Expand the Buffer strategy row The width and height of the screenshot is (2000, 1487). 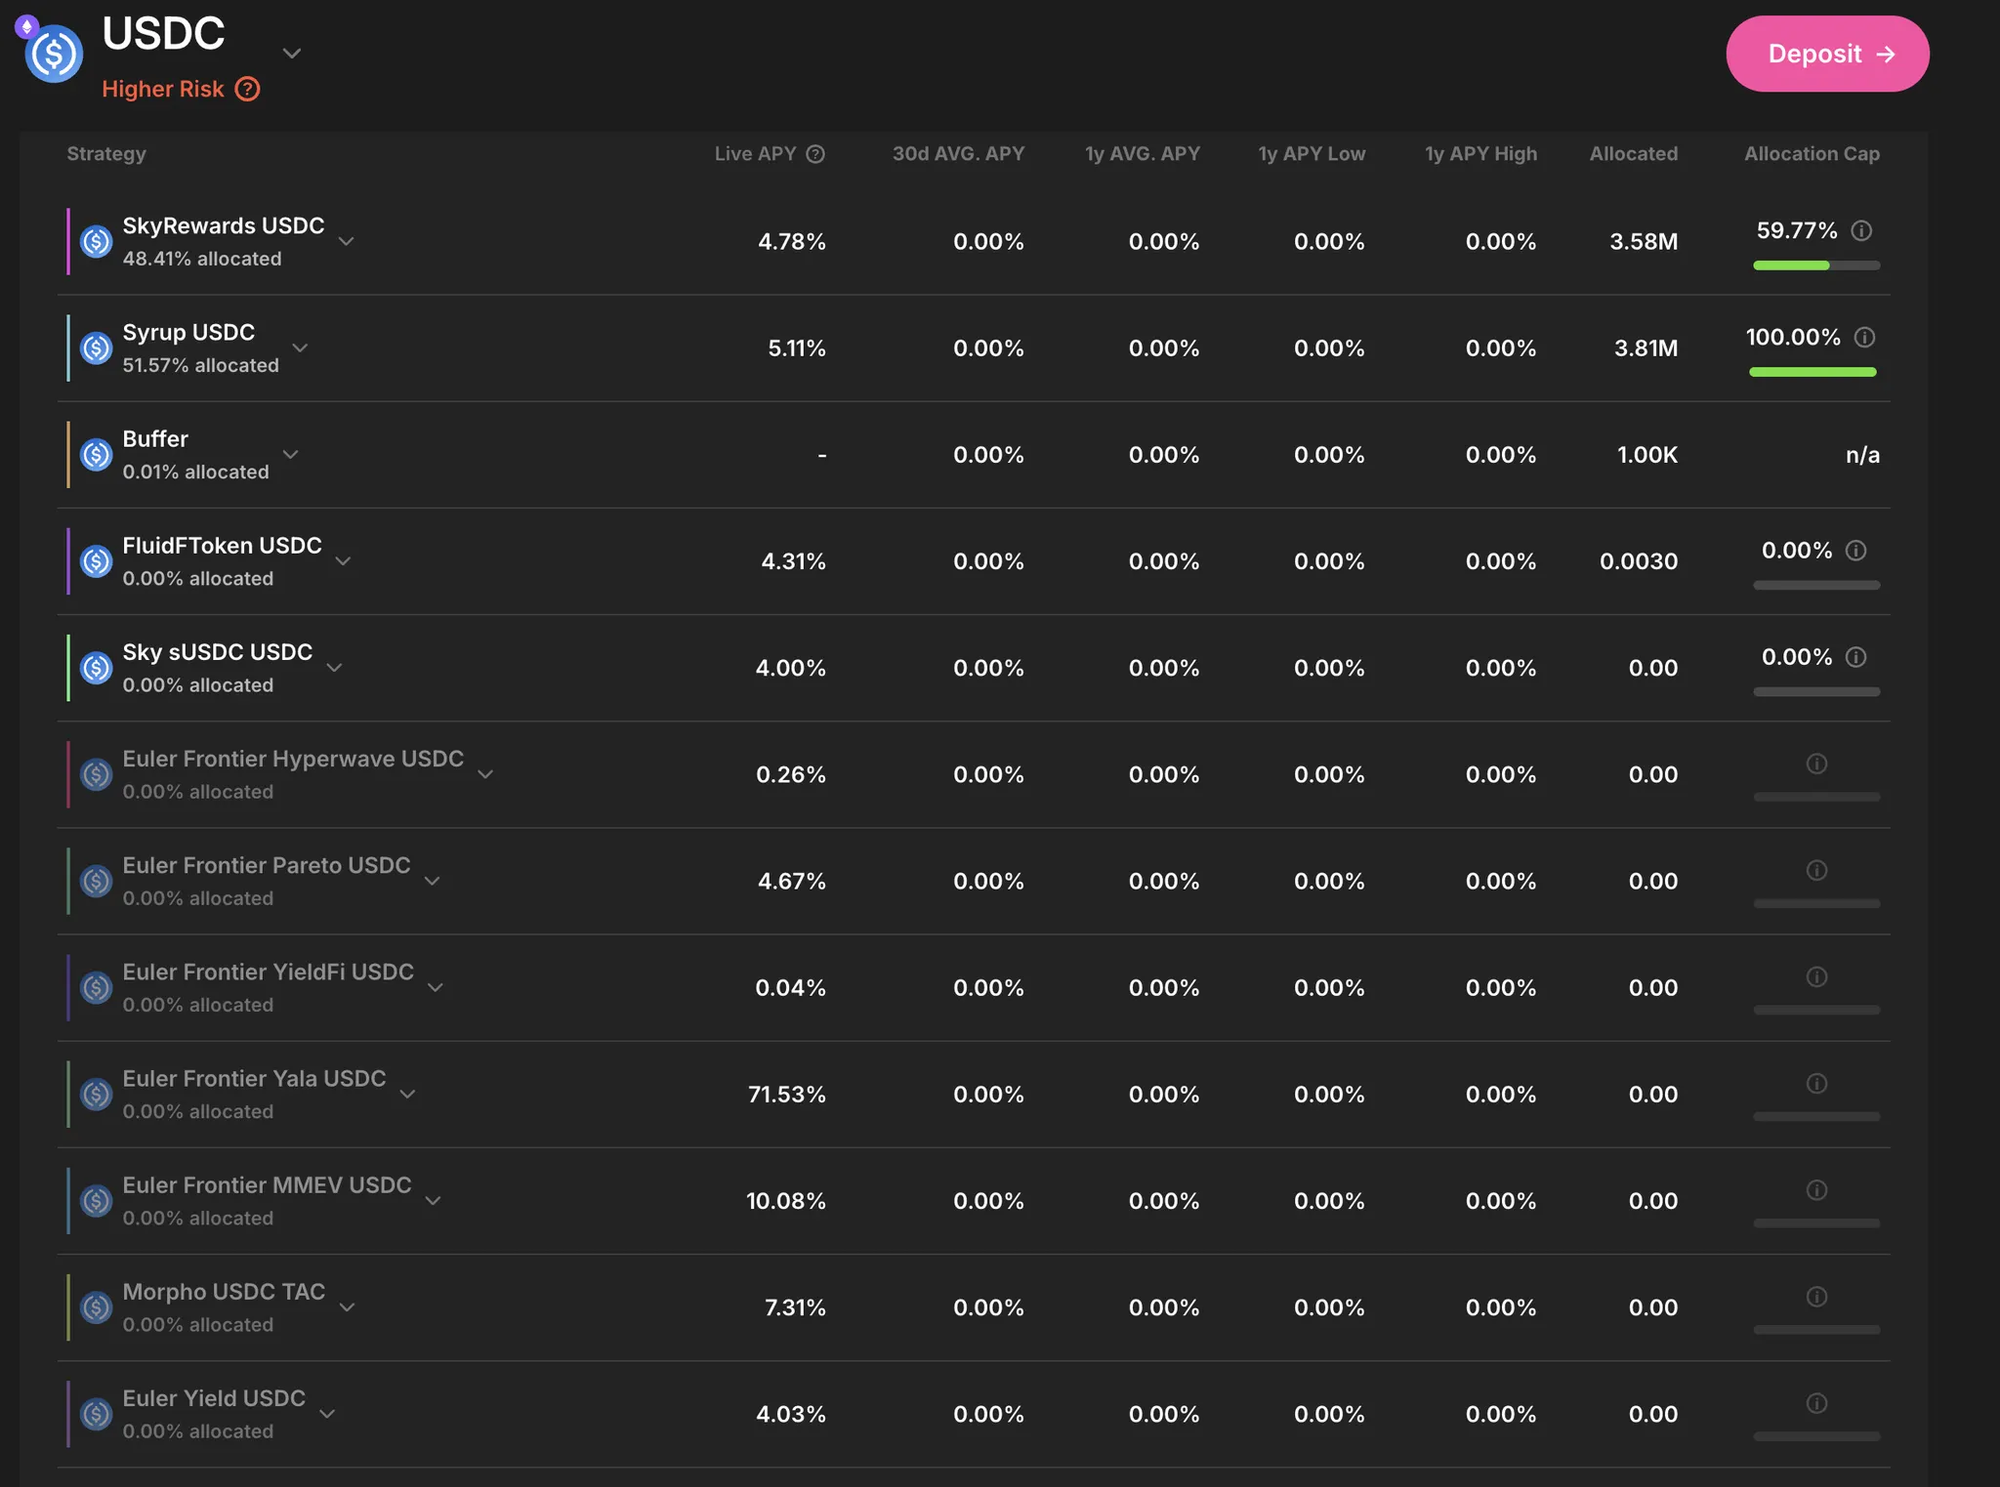tap(290, 454)
